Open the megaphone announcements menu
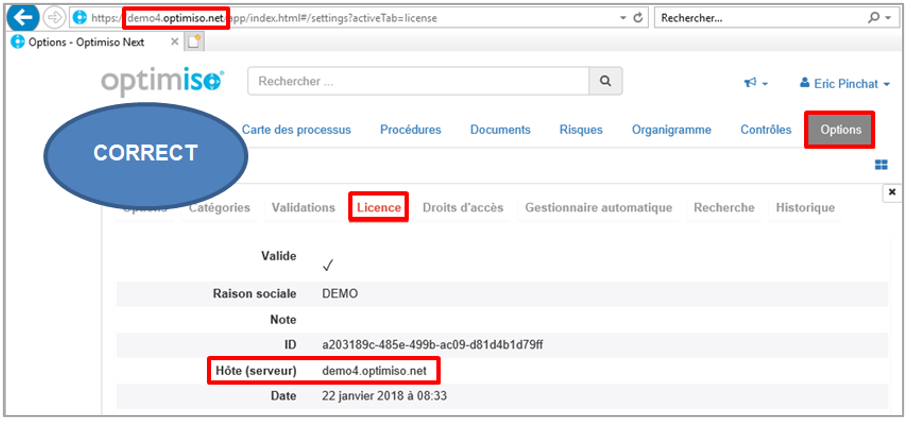Image resolution: width=908 pixels, height=424 pixels. [756, 84]
